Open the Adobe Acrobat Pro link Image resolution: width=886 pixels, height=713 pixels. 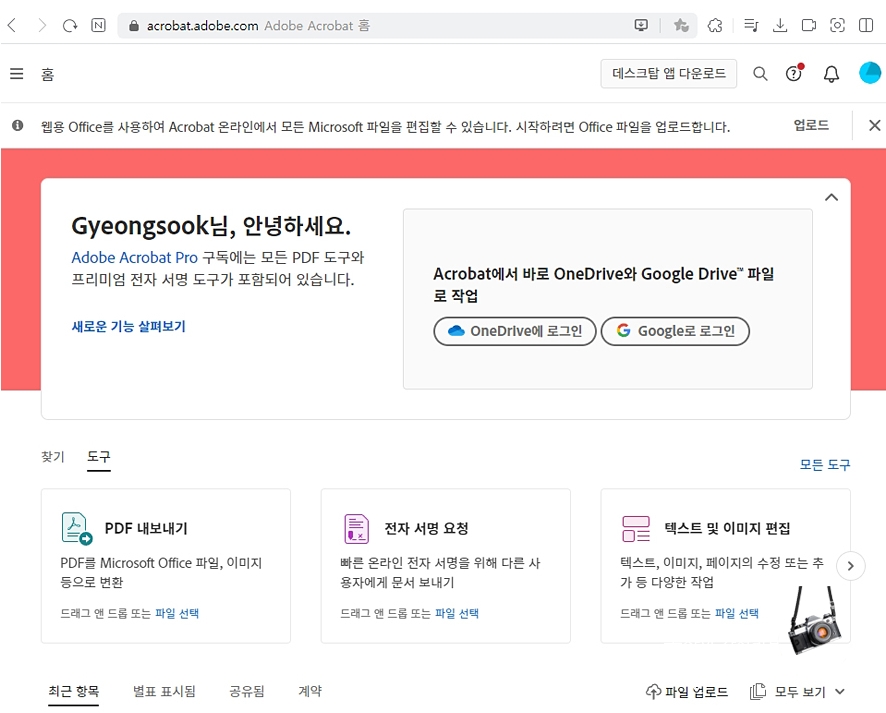pos(134,258)
